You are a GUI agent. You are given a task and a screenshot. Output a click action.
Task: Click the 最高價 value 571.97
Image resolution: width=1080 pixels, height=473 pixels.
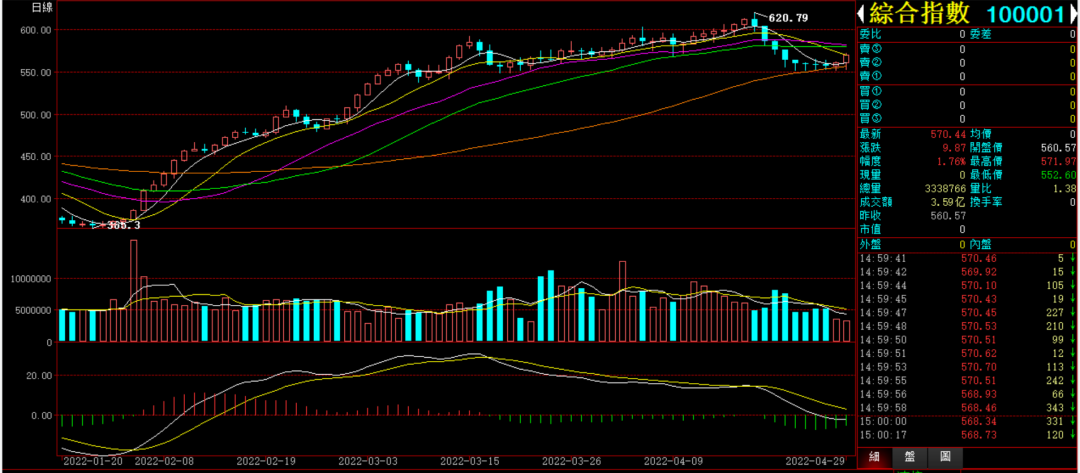(1061, 161)
